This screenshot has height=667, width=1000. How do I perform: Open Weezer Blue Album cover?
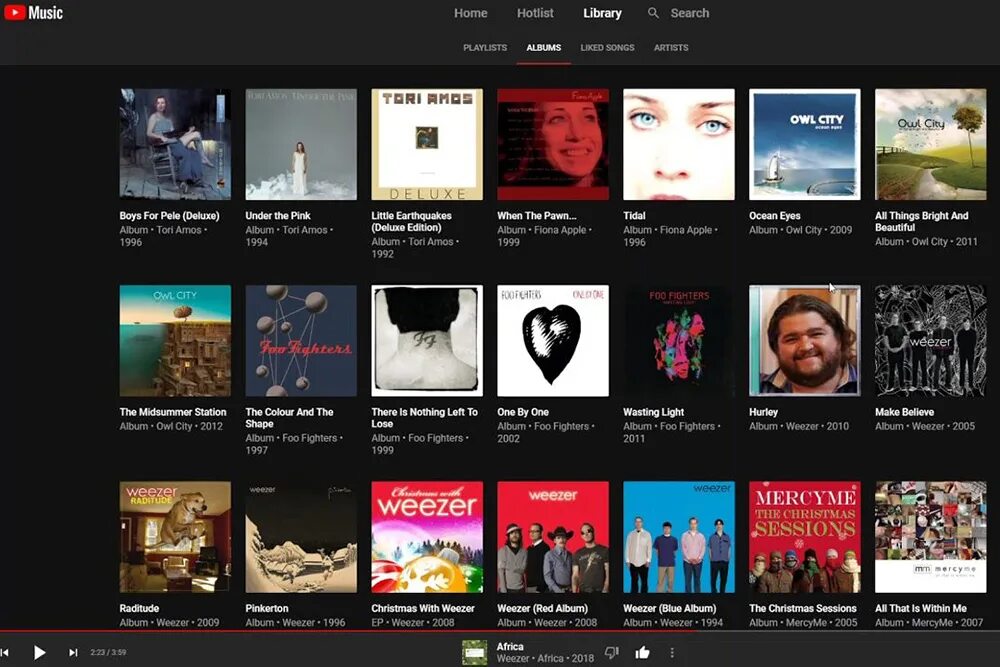[679, 537]
